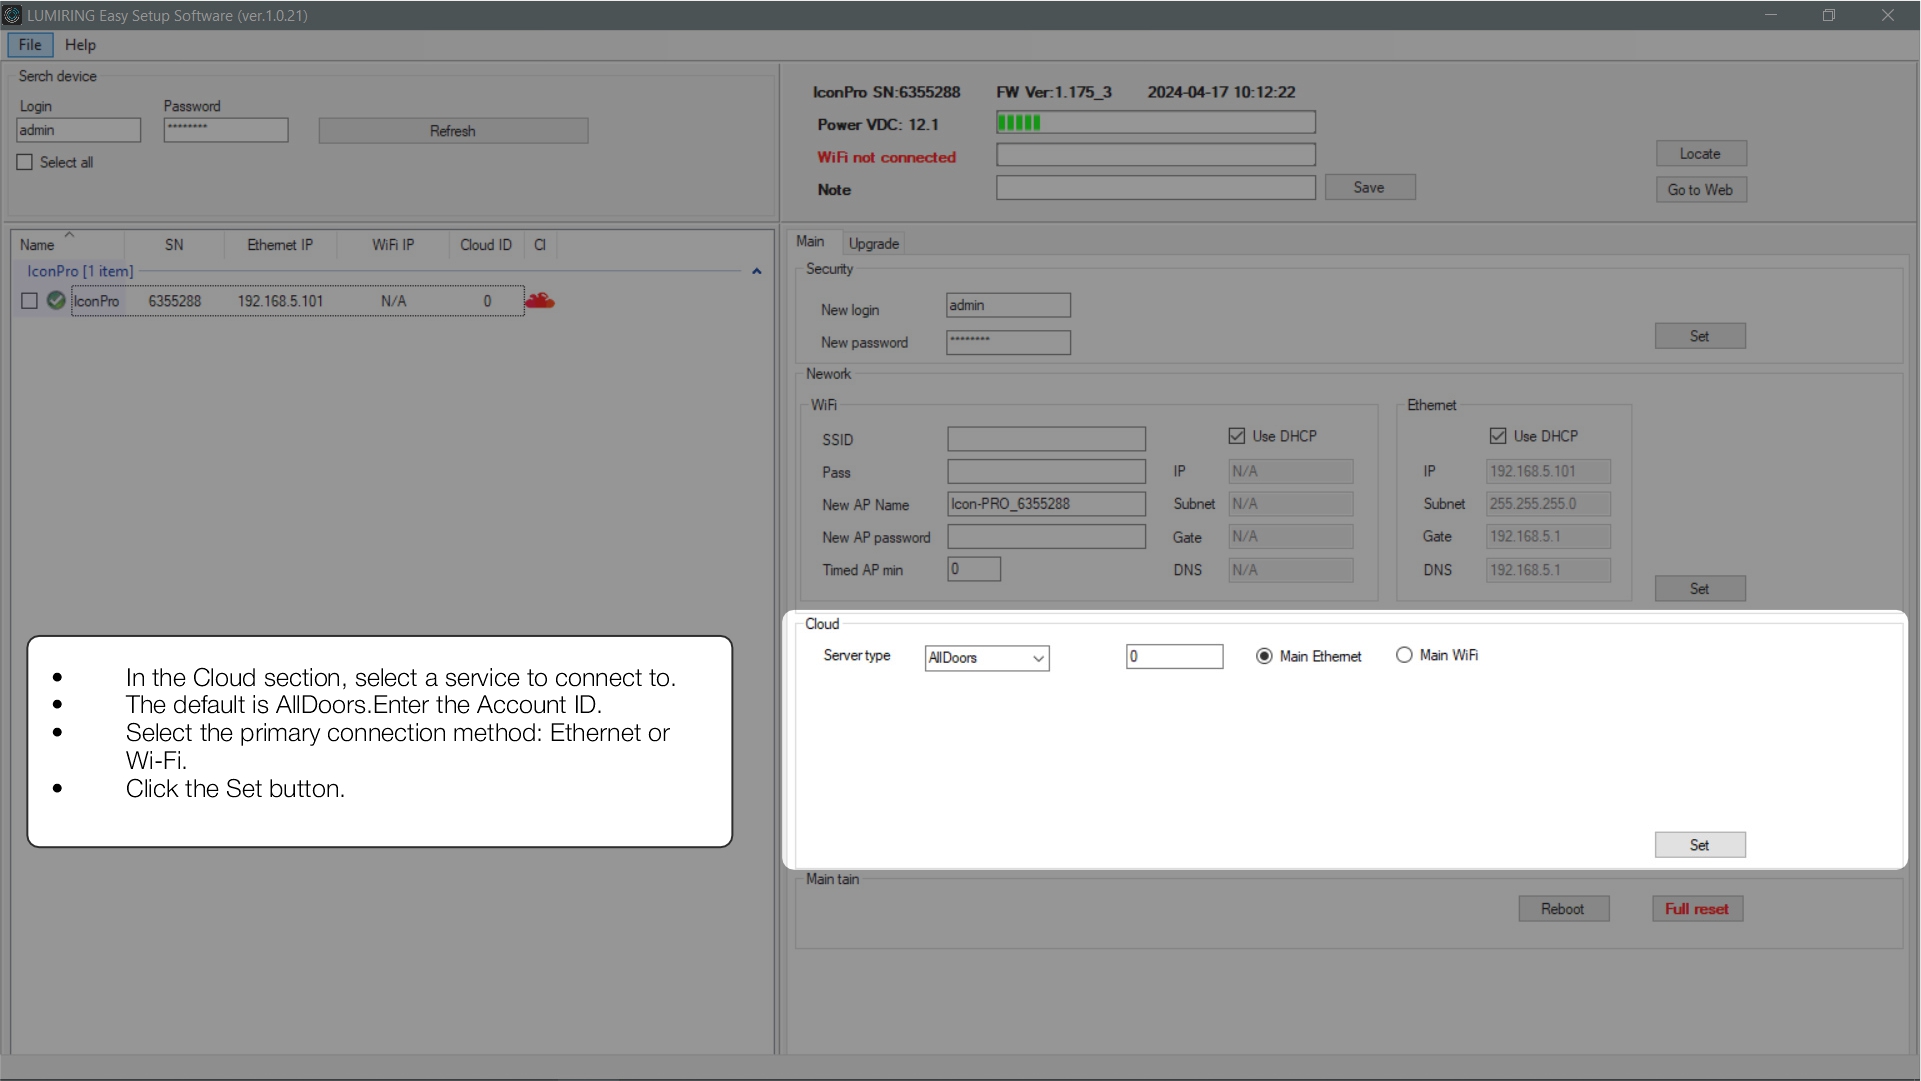Open the Help menu

[80, 45]
